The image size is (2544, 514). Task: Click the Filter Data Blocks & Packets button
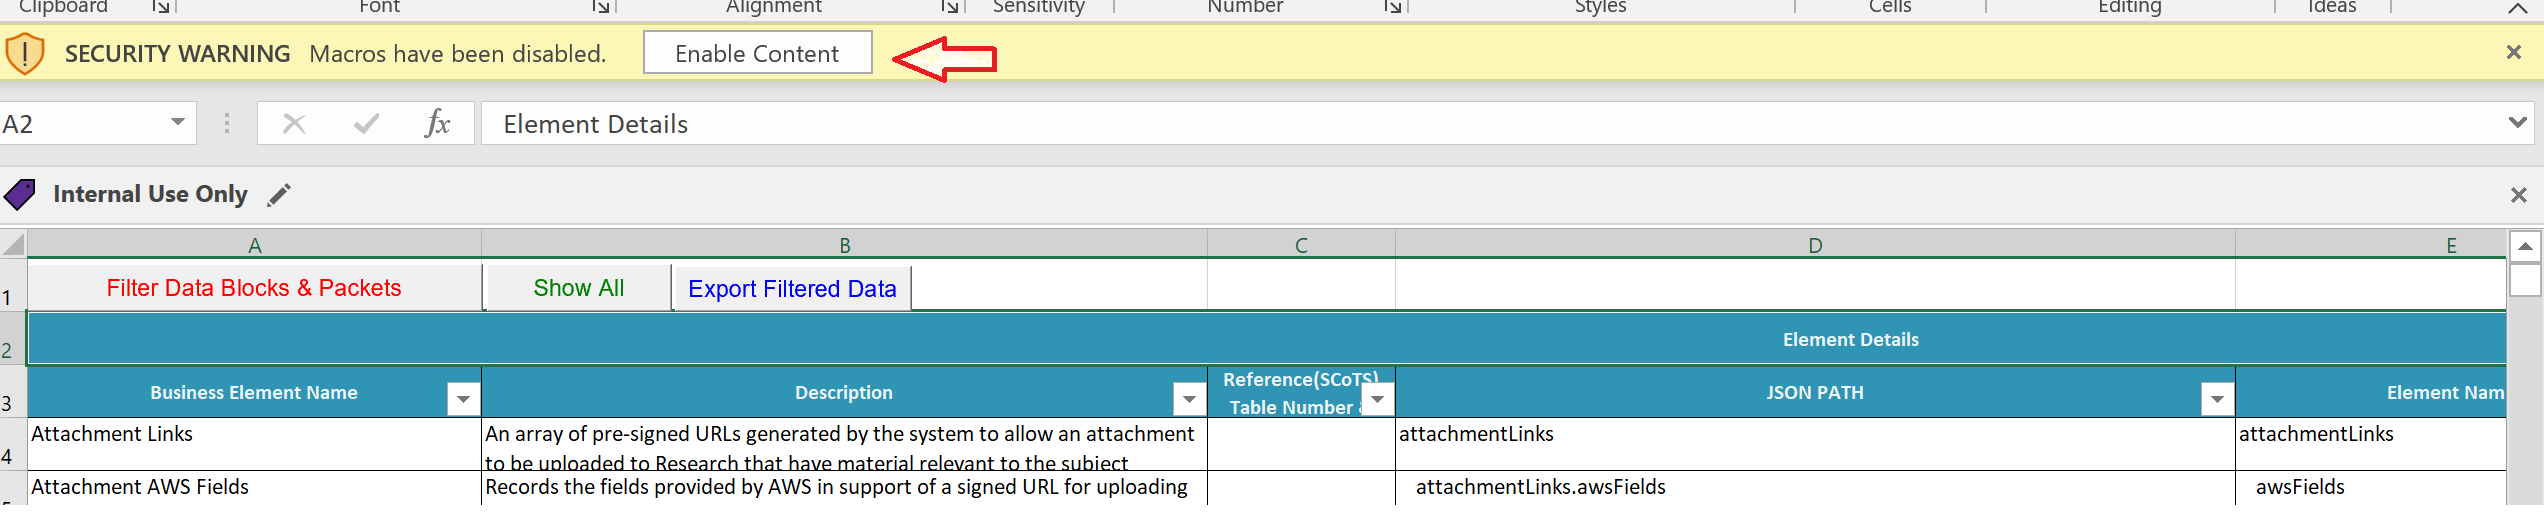tap(254, 288)
